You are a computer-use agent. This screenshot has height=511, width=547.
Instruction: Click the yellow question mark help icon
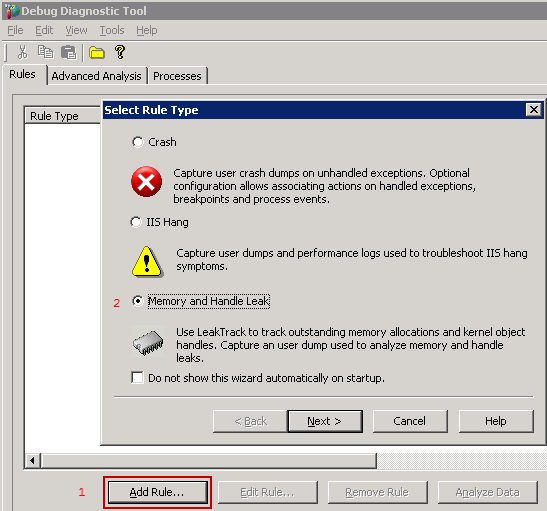(120, 52)
